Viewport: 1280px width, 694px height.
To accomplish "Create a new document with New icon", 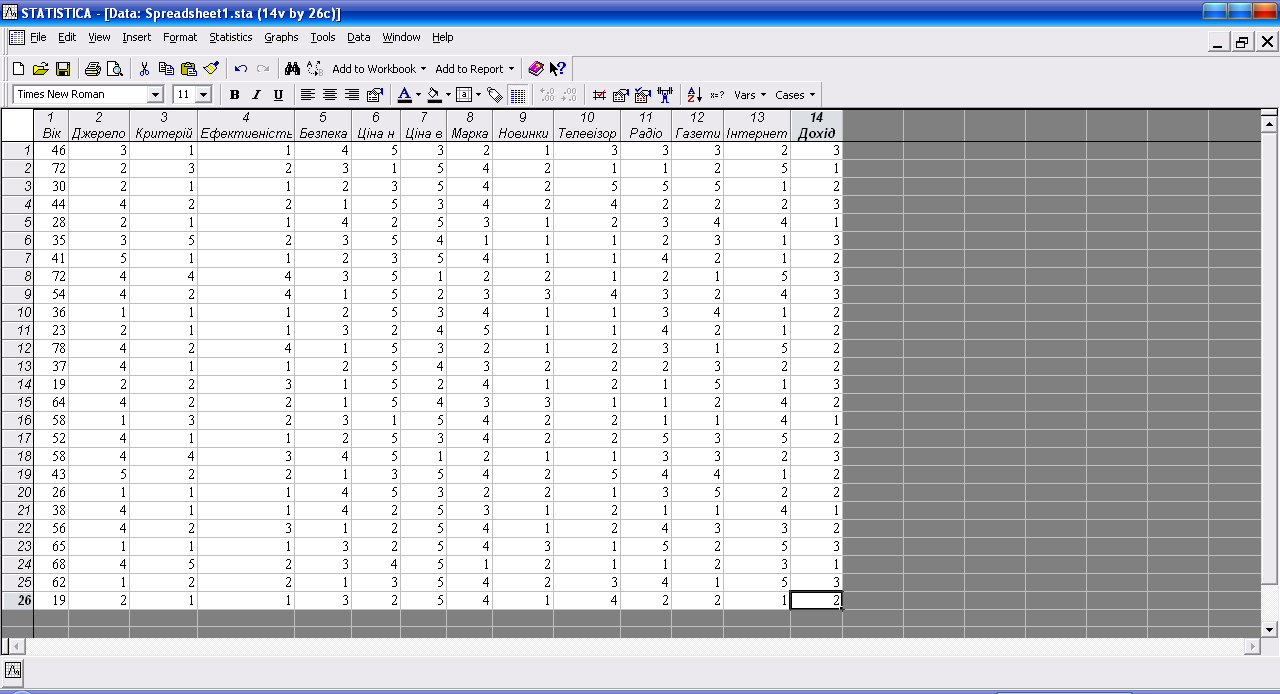I will click(18, 69).
